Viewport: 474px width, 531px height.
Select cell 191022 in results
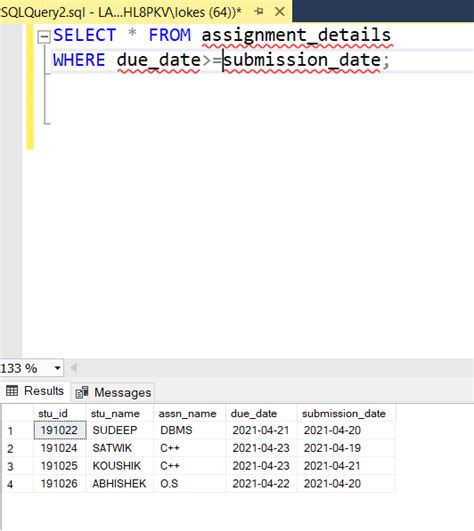pos(60,430)
